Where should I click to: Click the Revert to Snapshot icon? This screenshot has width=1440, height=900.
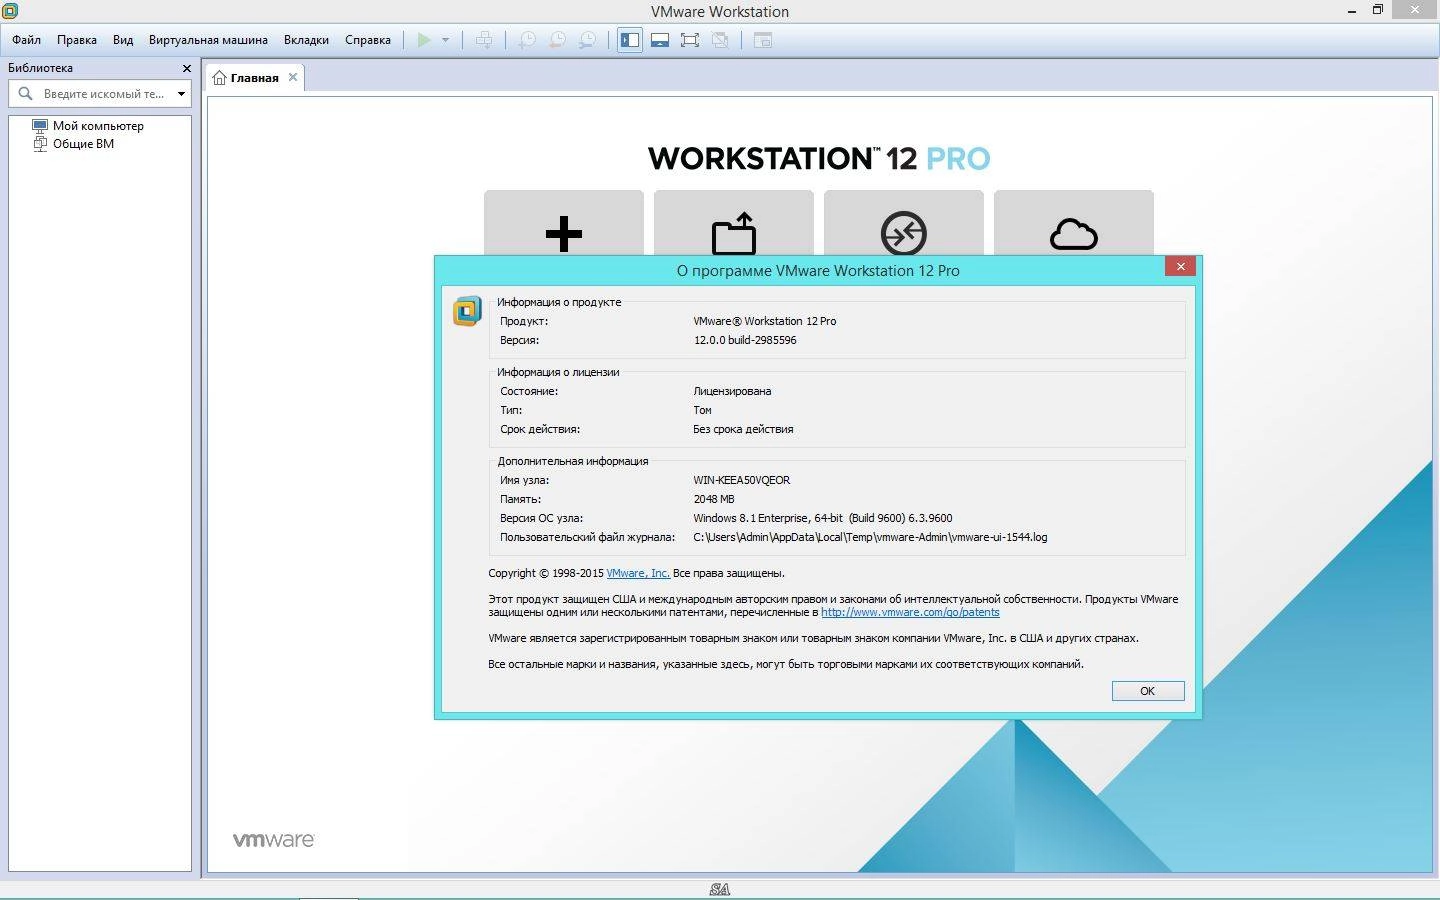coord(557,40)
